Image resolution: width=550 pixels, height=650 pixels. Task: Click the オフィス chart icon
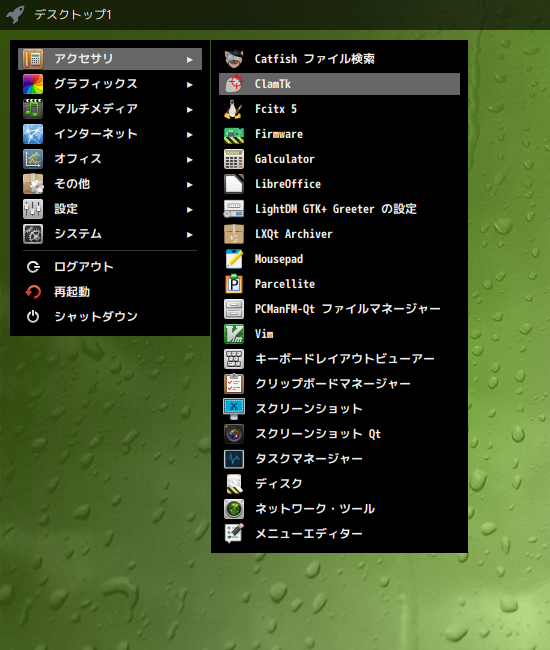tap(33, 159)
